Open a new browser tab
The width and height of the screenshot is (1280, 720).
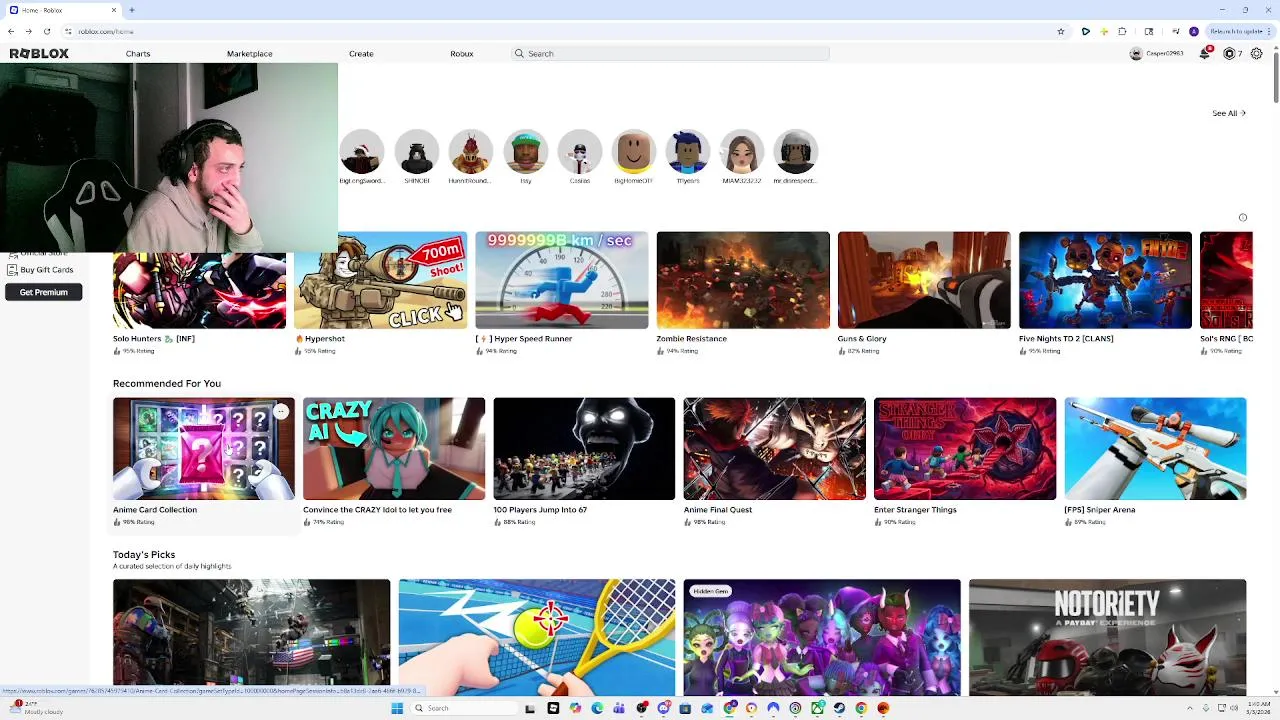click(132, 10)
